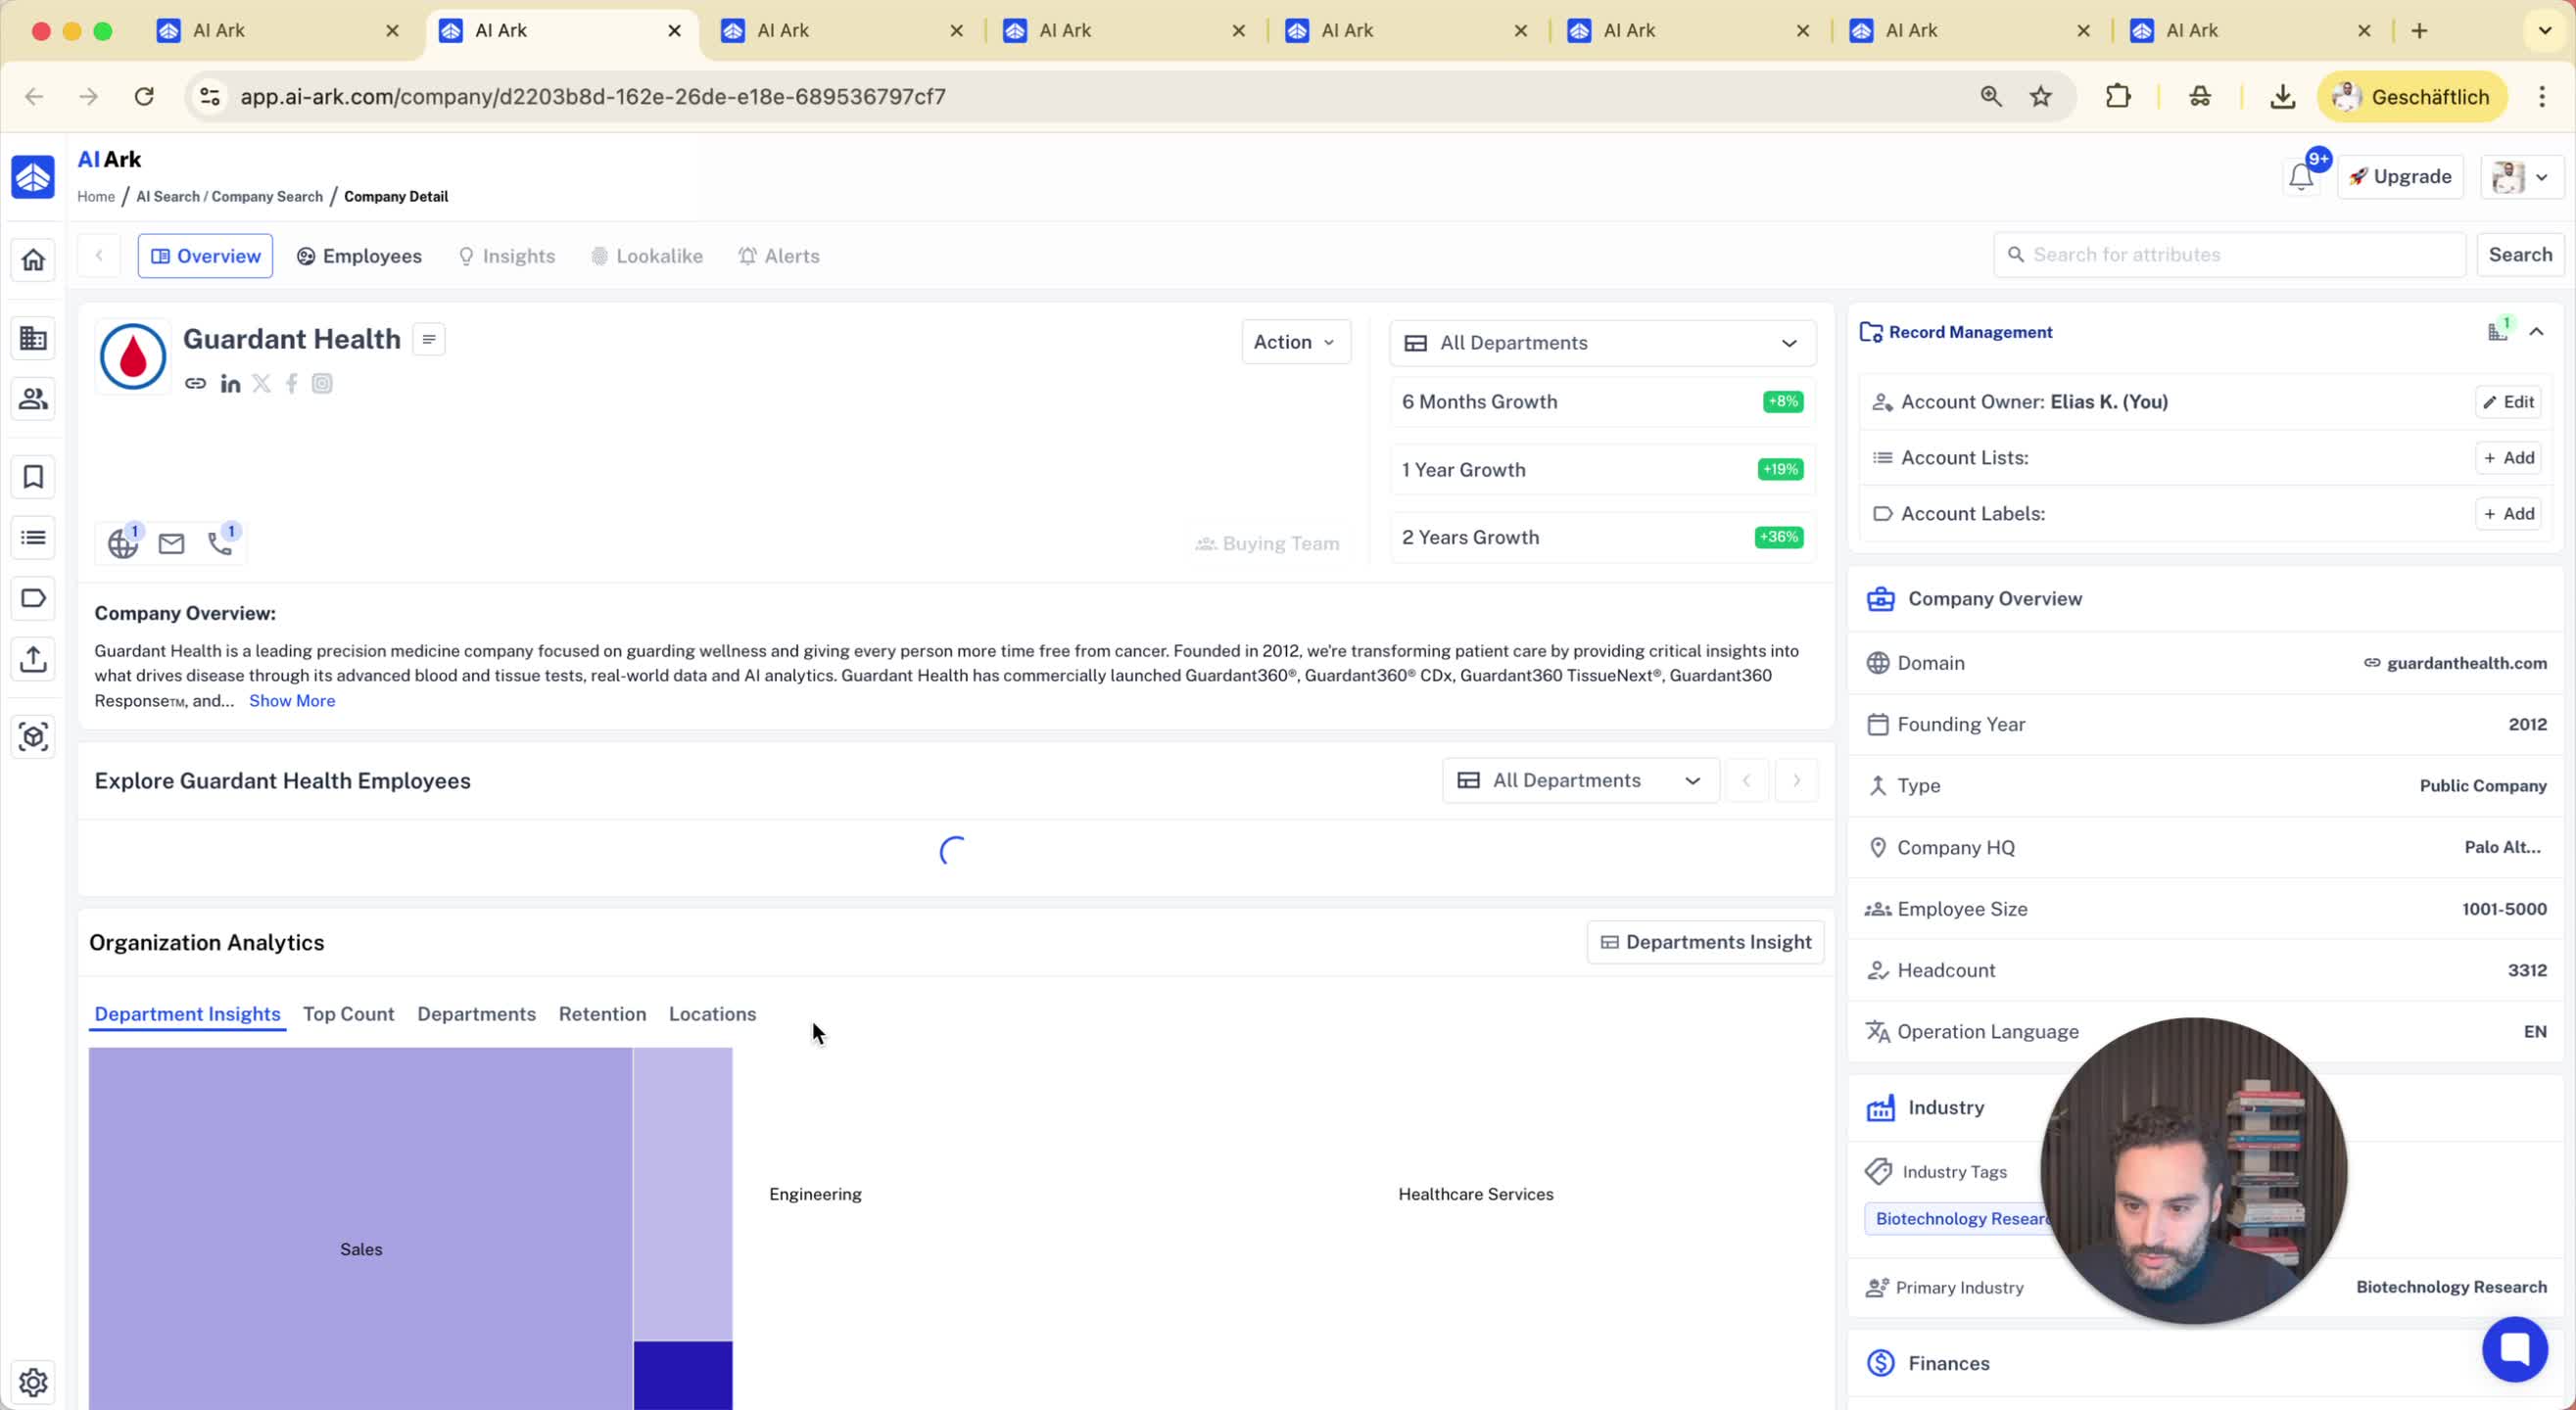2576x1410 pixels.
Task: Select the Retention analytics tab
Action: 602,1014
